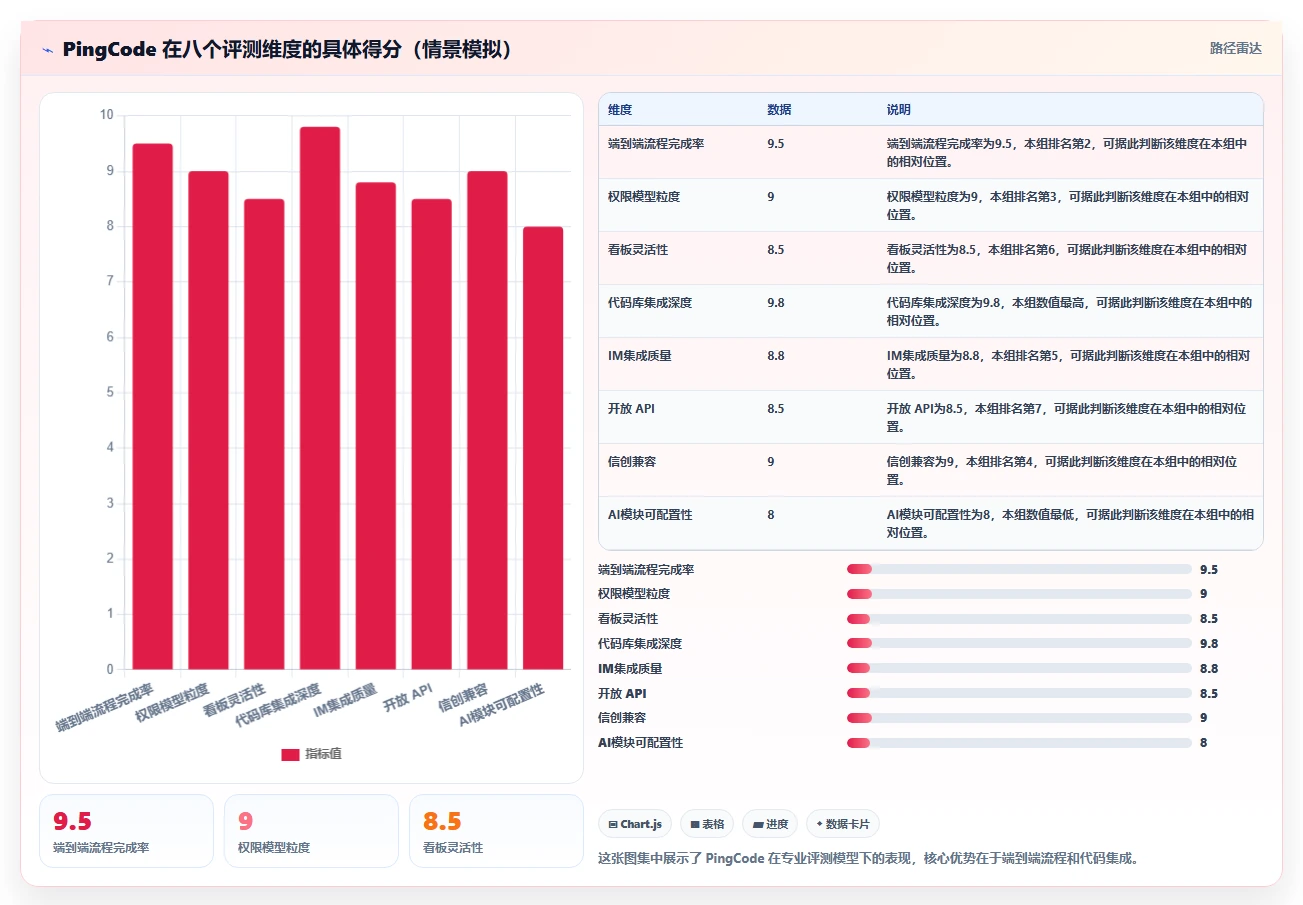
Task: Click the 进度 tag
Action: tap(770, 824)
